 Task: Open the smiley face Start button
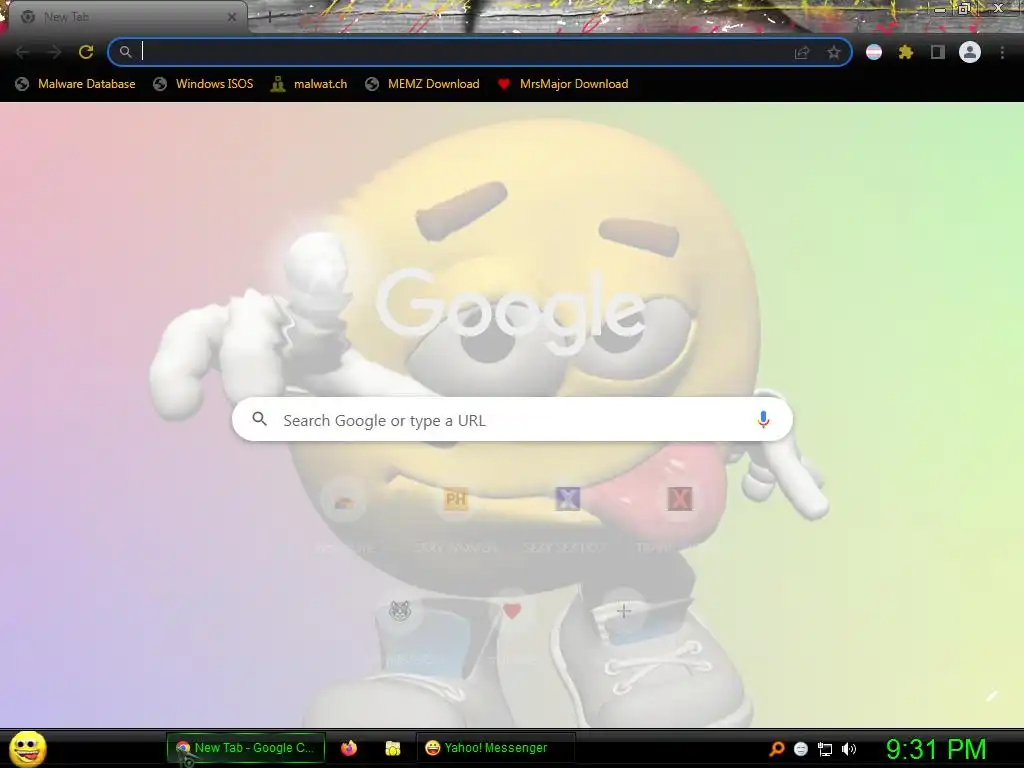[x=27, y=748]
